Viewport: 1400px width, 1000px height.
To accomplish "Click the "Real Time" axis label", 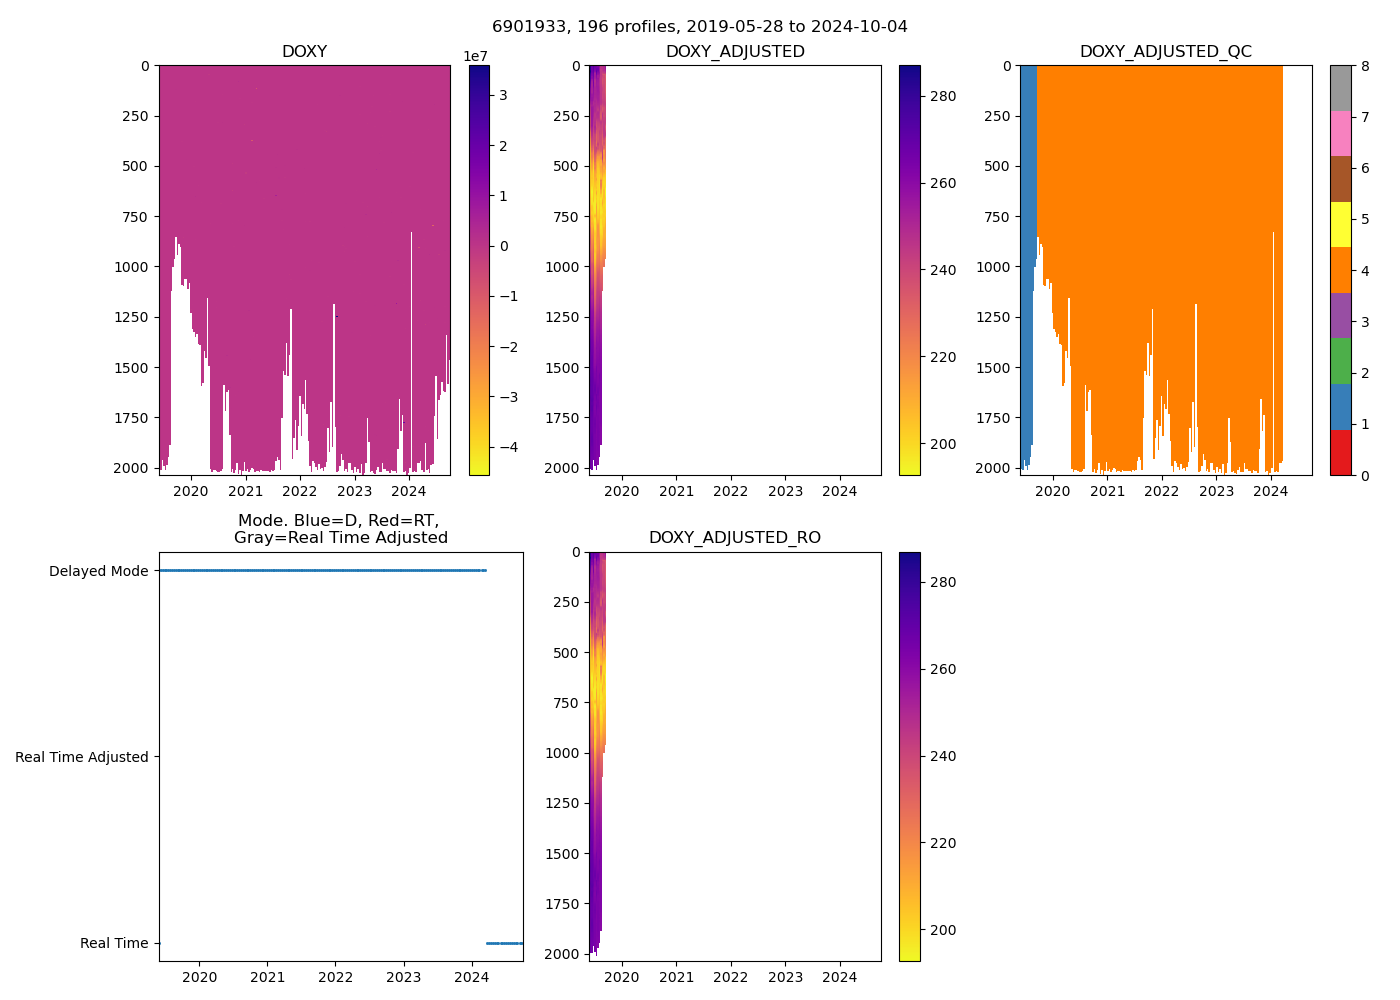I will [114, 943].
